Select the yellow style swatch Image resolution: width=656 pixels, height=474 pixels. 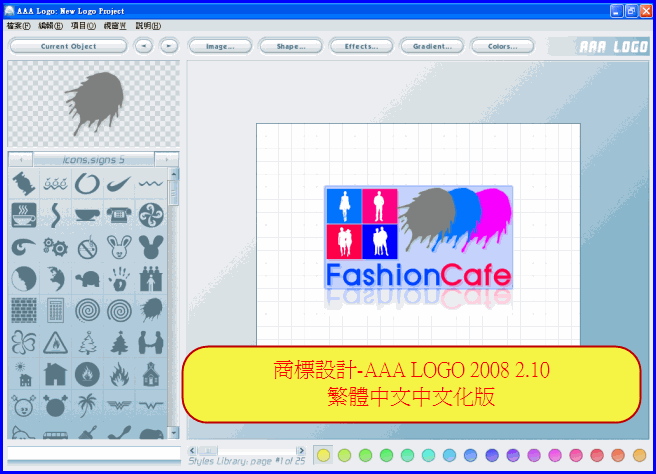323,456
